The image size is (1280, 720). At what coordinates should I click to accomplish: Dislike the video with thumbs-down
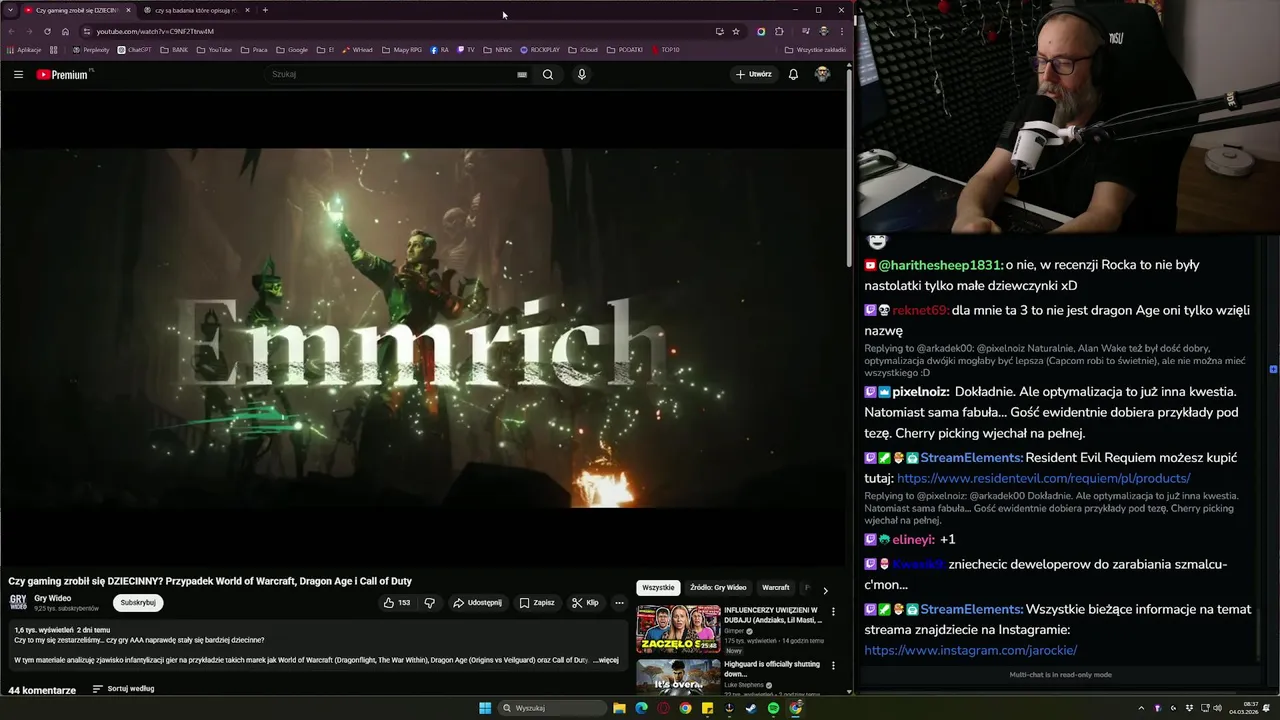[430, 603]
